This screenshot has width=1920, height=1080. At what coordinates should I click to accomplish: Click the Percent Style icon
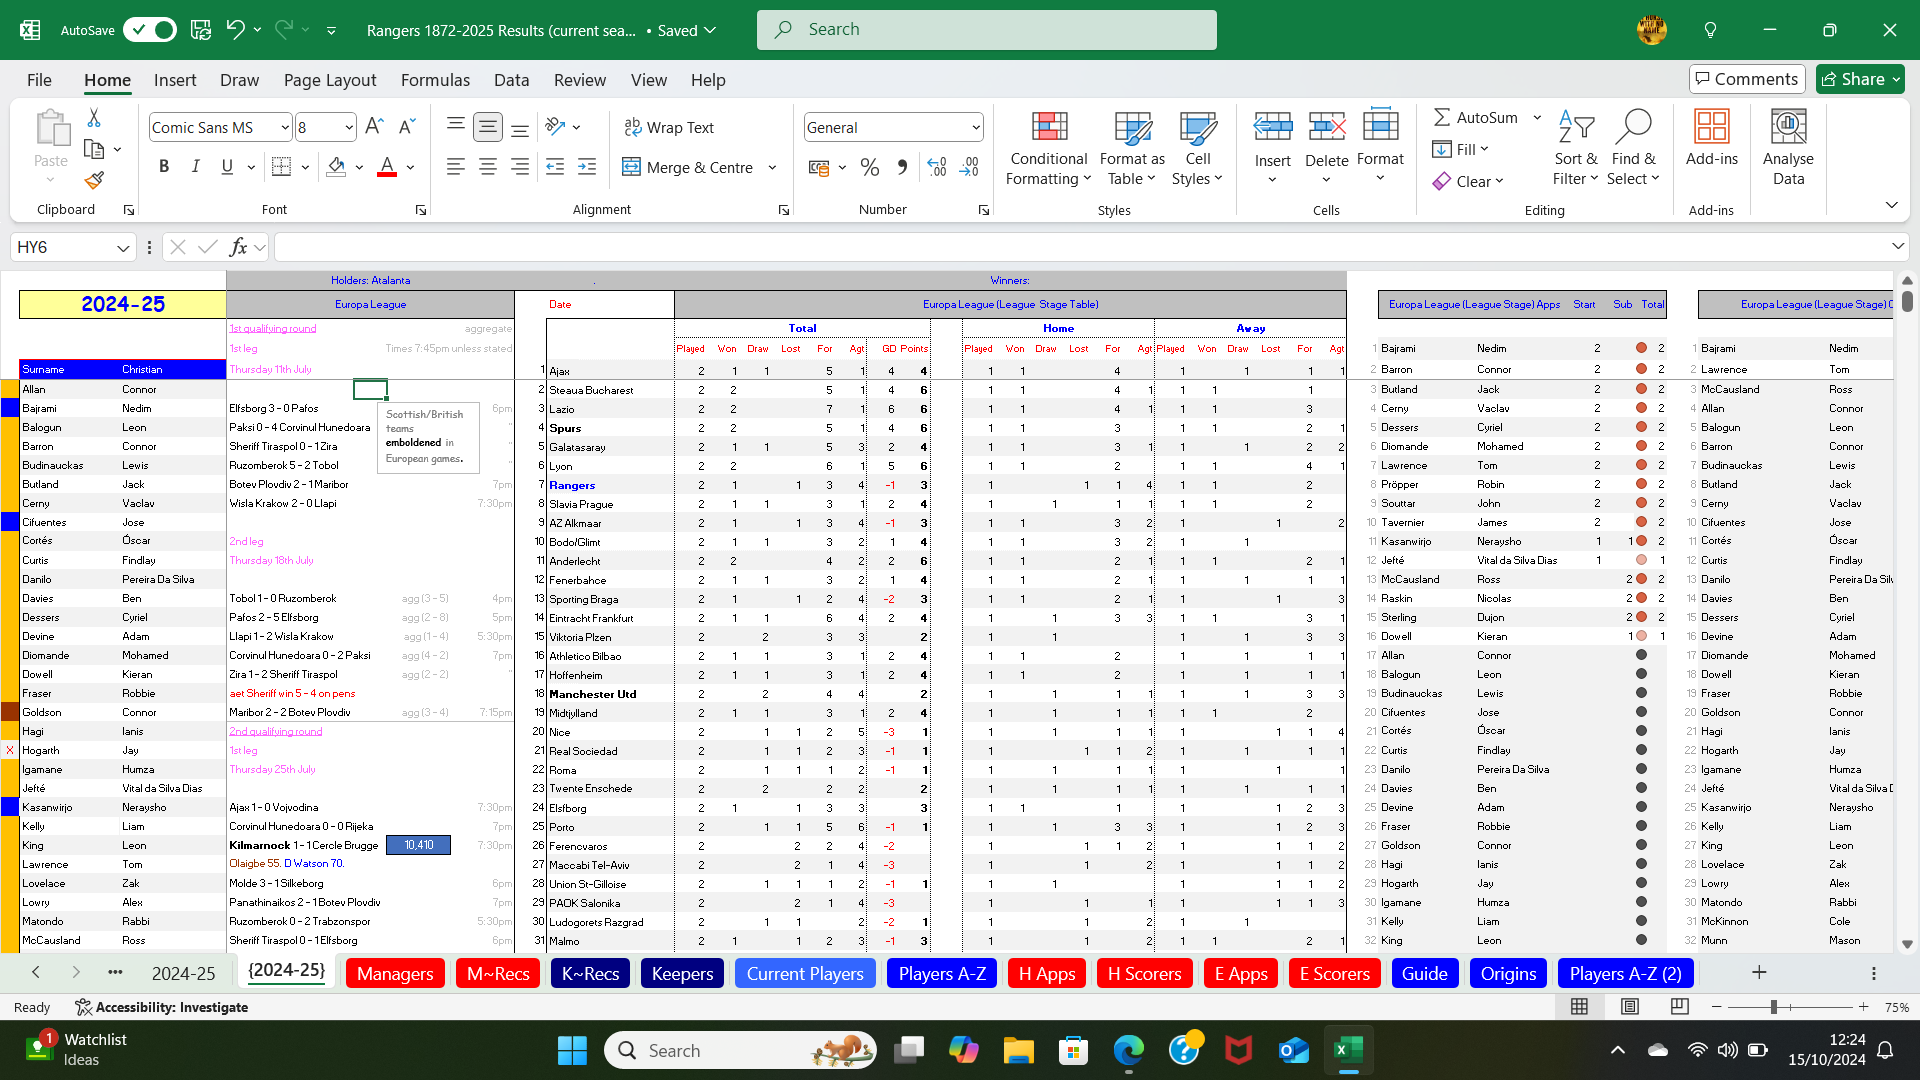870,167
